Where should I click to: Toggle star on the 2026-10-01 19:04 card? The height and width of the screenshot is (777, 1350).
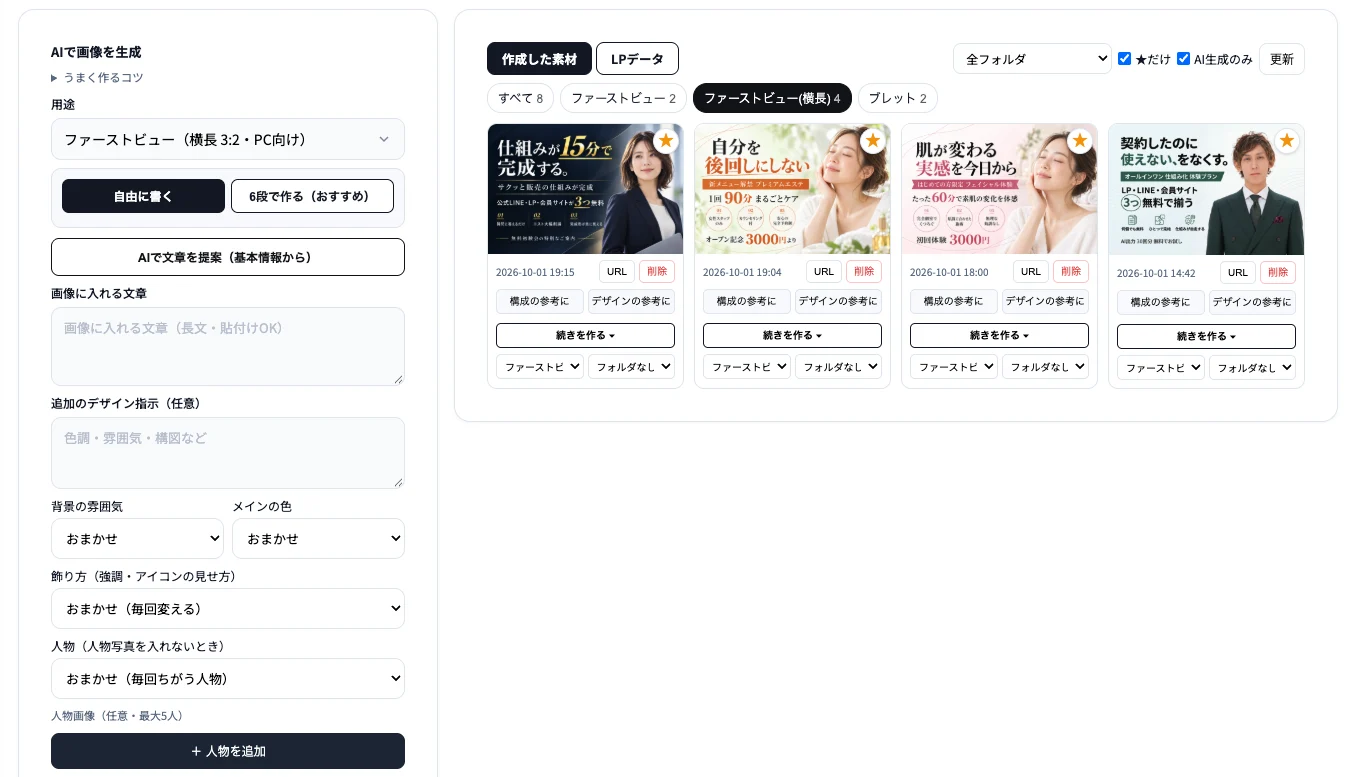tap(872, 141)
